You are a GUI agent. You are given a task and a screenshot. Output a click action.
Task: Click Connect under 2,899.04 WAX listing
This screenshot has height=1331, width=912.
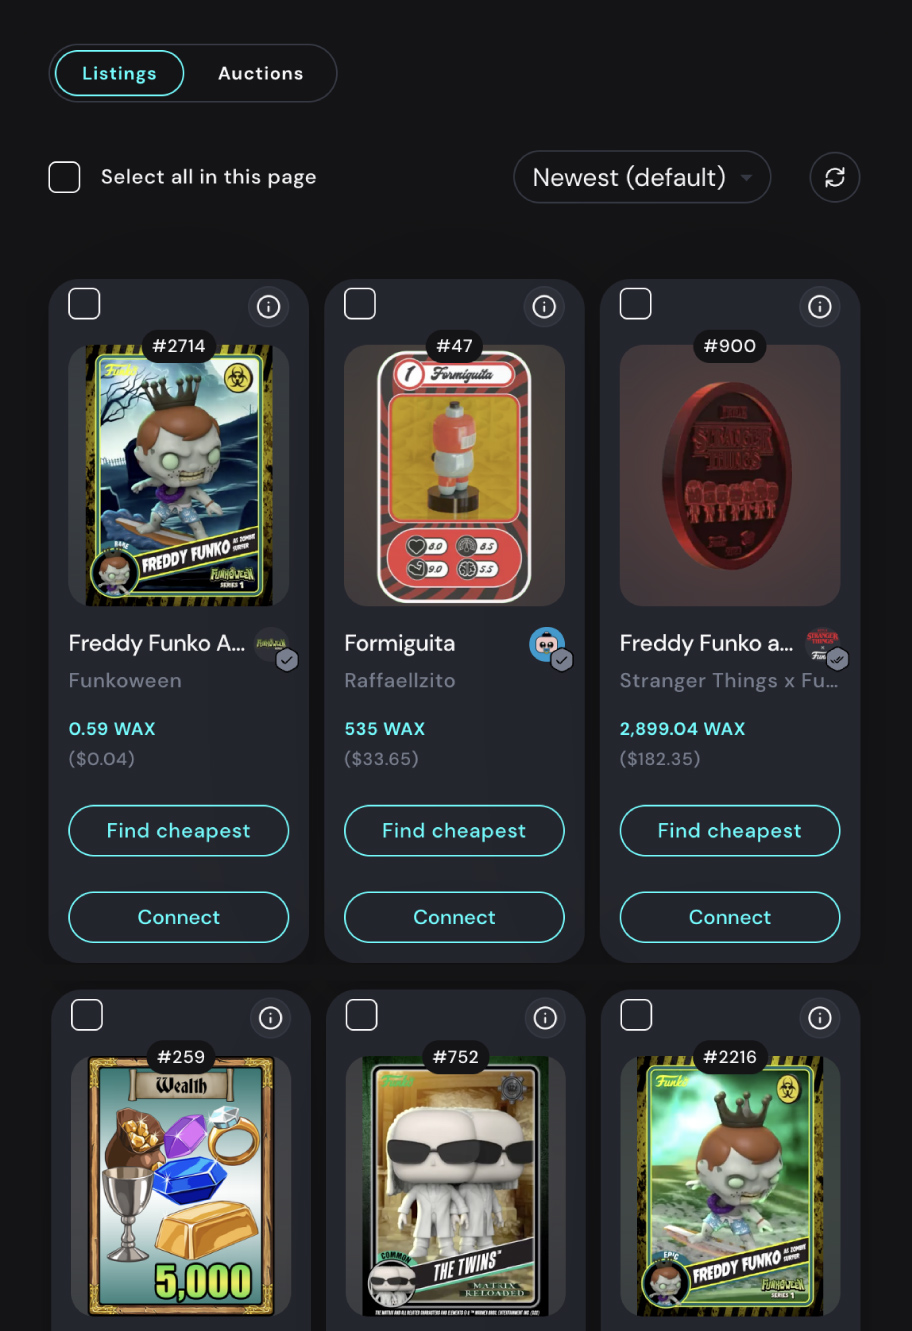pyautogui.click(x=730, y=917)
